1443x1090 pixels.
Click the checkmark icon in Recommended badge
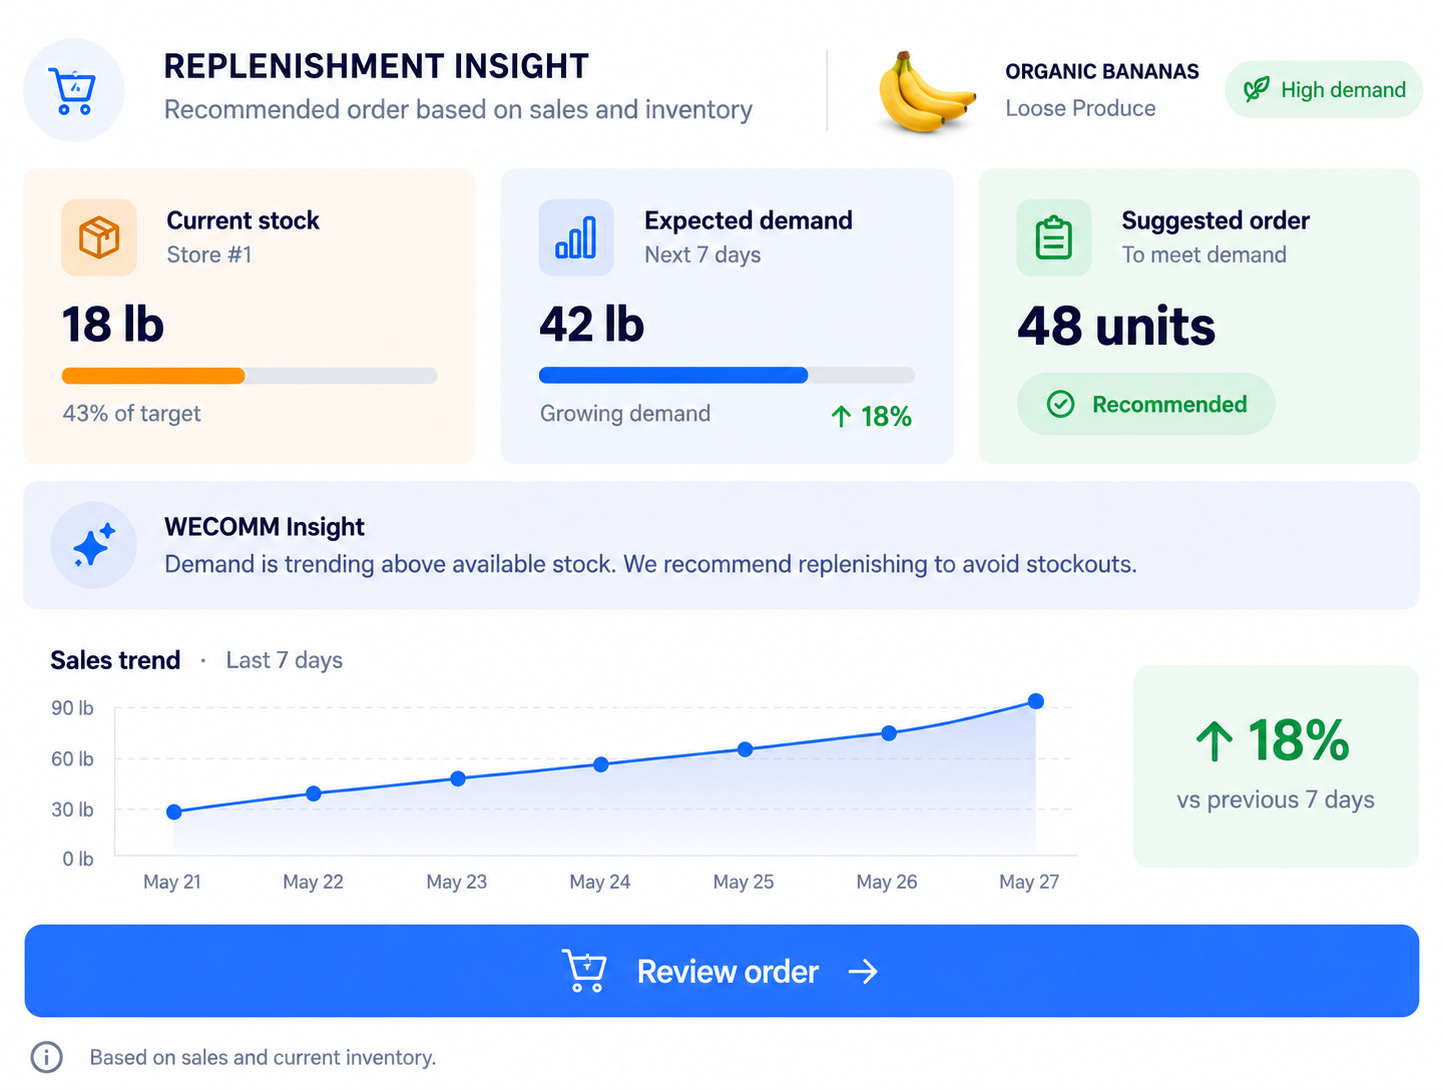click(1060, 404)
